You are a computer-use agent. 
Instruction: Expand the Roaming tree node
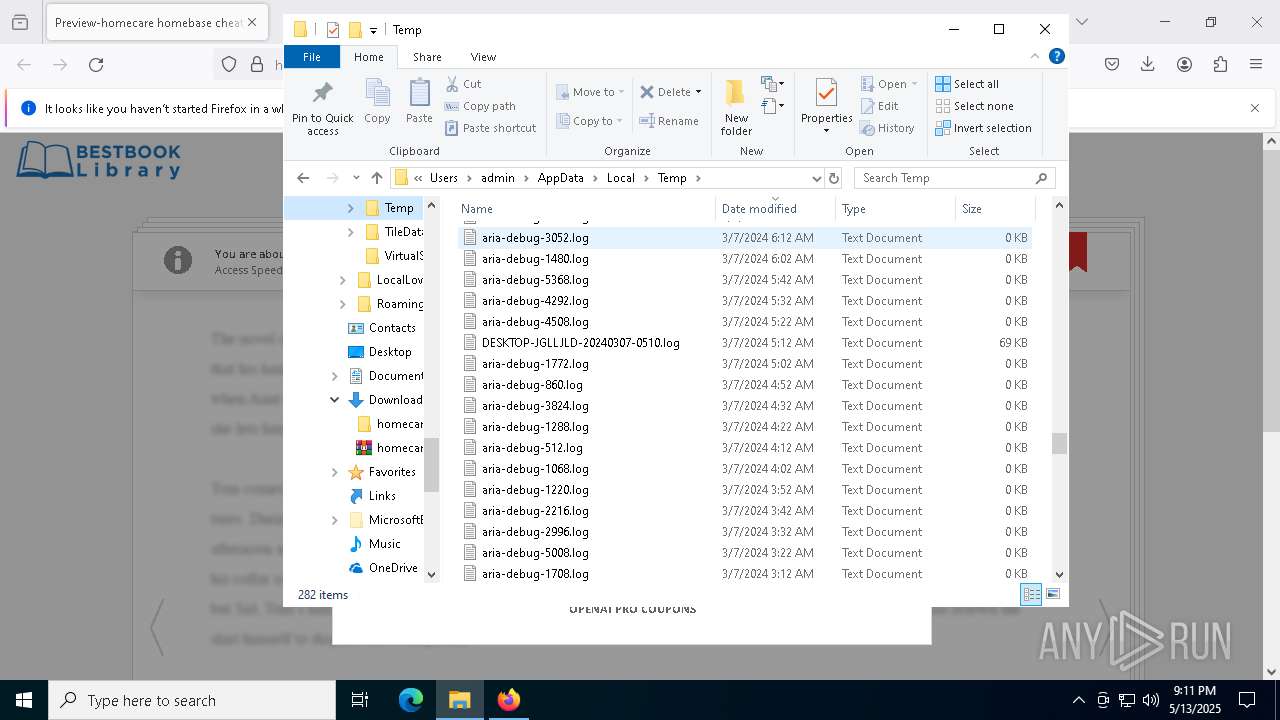click(343, 304)
